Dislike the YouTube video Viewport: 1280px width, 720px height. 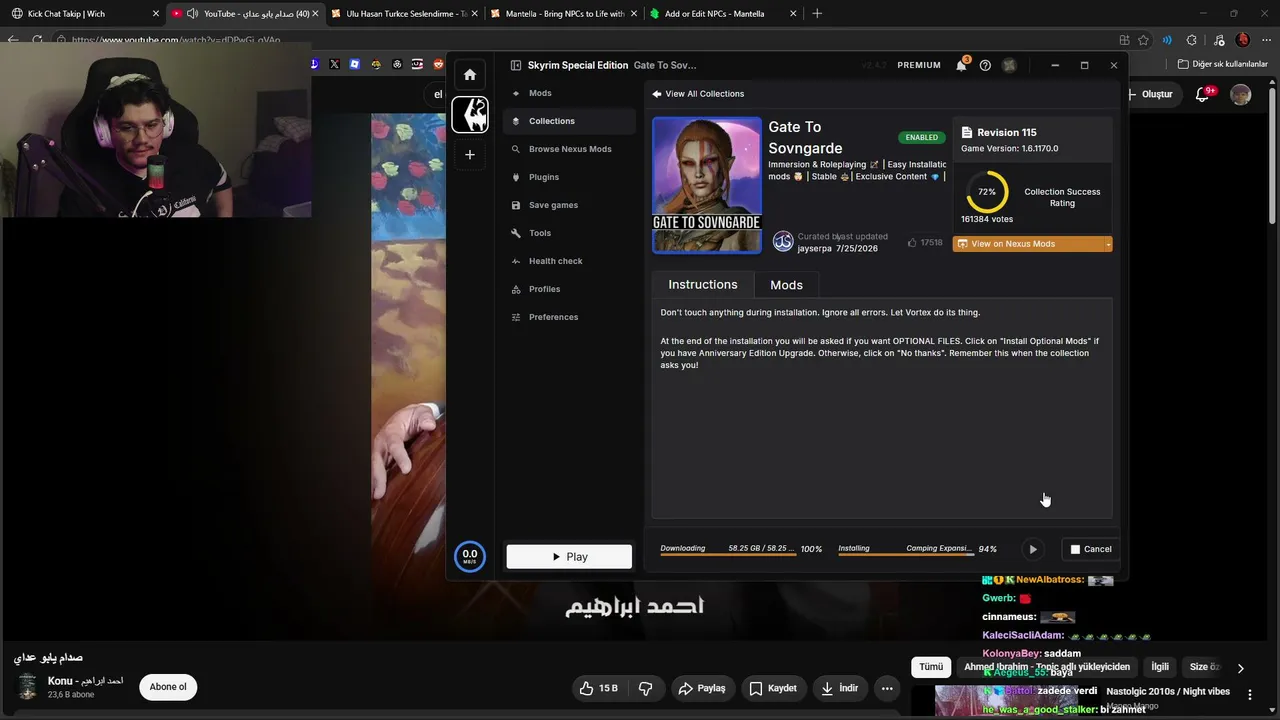click(646, 688)
